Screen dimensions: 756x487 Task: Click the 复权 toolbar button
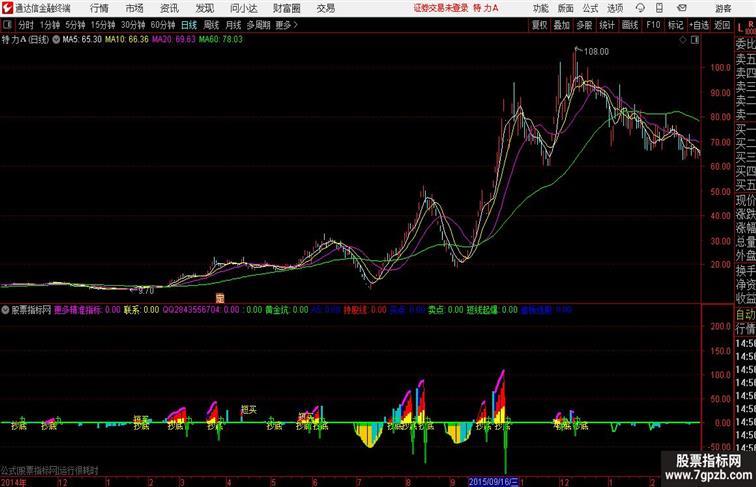pos(540,25)
